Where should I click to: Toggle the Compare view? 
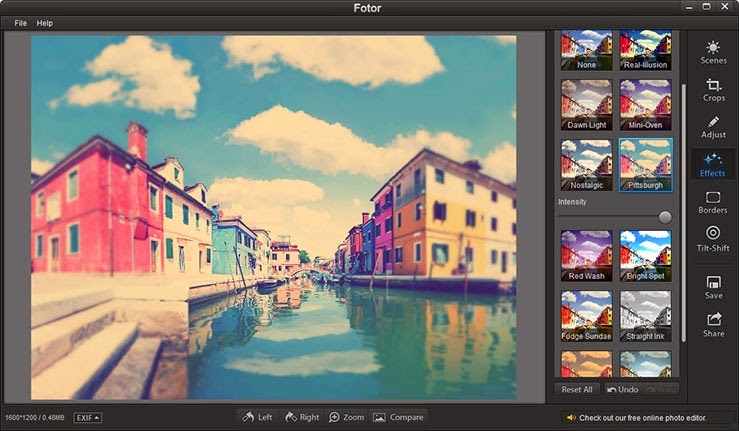pos(398,417)
